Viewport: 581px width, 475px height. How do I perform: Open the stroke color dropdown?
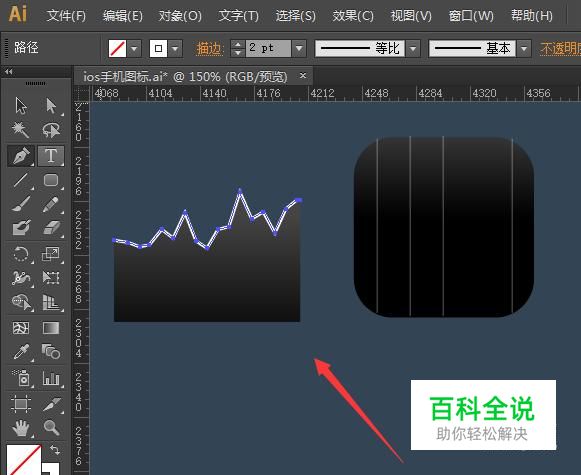[175, 49]
